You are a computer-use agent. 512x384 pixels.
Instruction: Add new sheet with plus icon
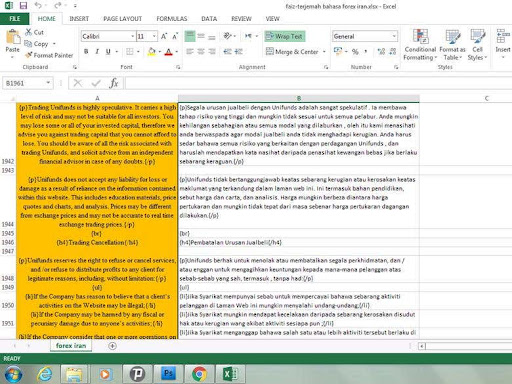112,346
